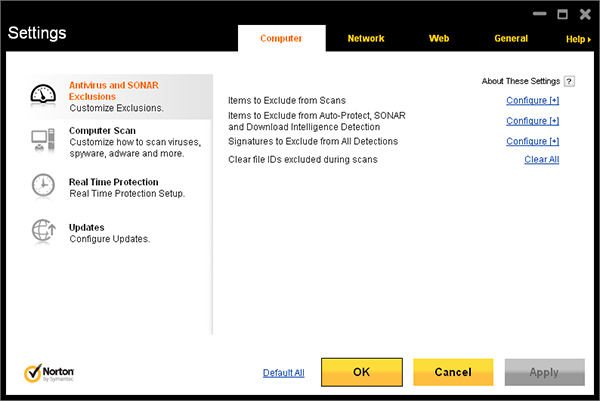Viewport: 600px width, 401px height.
Task: Click 'Signatures to Exclude from All Detections' text
Action: (x=313, y=141)
